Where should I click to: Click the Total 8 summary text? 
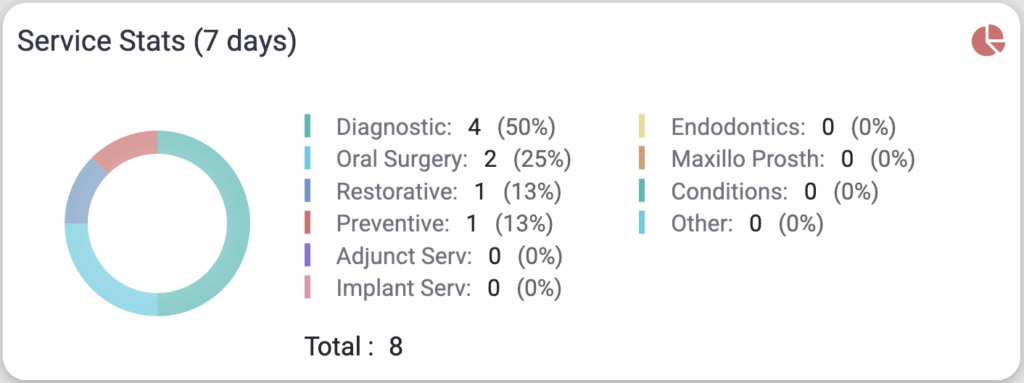coord(353,346)
